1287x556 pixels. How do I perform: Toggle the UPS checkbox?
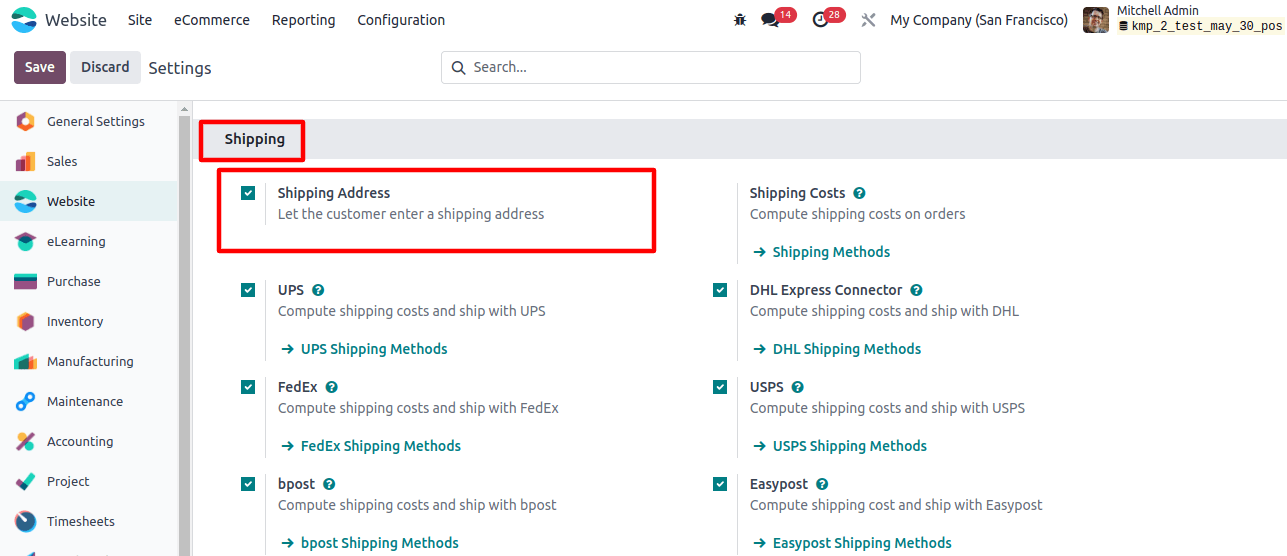248,290
